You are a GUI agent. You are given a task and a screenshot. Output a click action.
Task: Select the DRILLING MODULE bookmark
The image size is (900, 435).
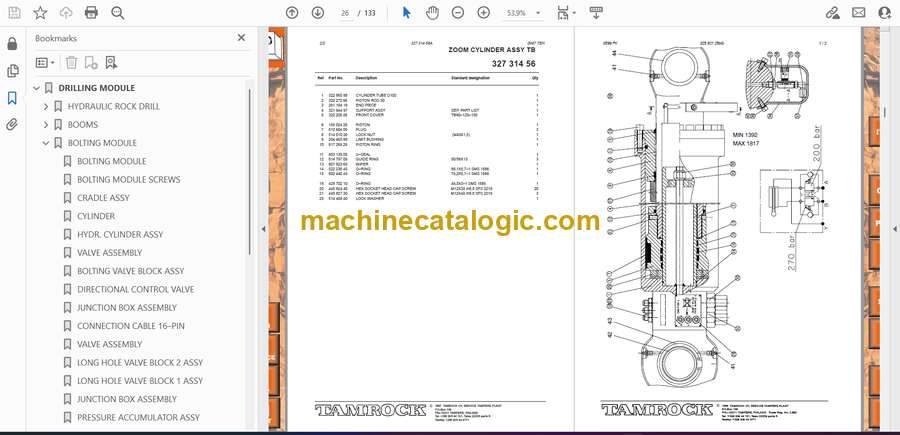[96, 88]
